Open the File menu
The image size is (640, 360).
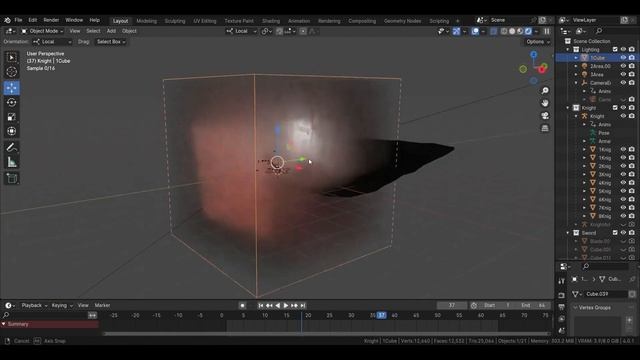point(18,20)
